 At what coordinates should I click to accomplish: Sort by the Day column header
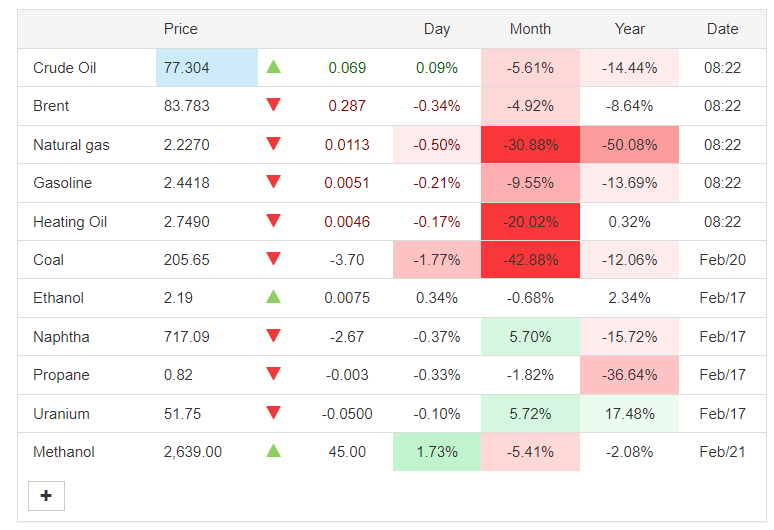click(437, 29)
